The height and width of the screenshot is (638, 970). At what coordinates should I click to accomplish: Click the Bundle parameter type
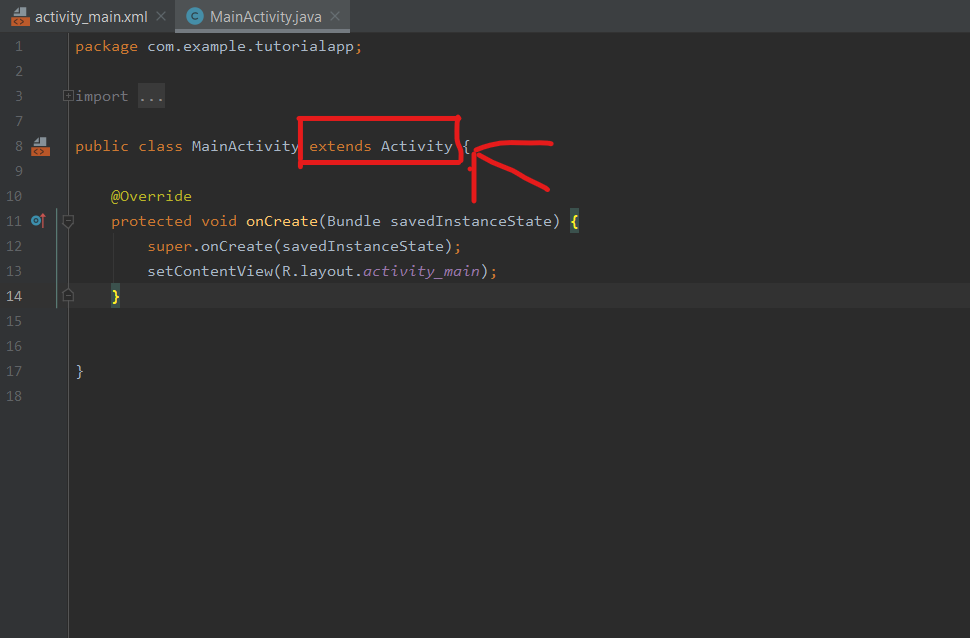click(x=354, y=221)
